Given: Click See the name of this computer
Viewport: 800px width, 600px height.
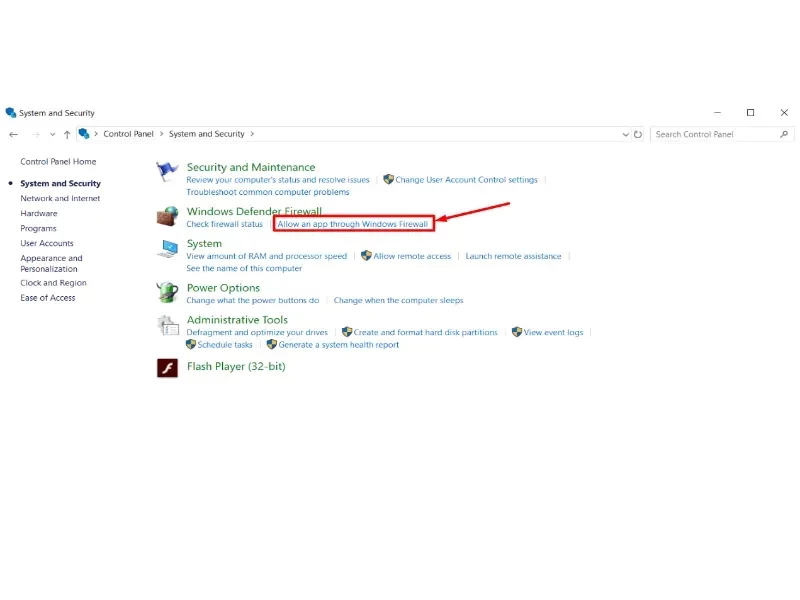Looking at the screenshot, I should coord(244,268).
